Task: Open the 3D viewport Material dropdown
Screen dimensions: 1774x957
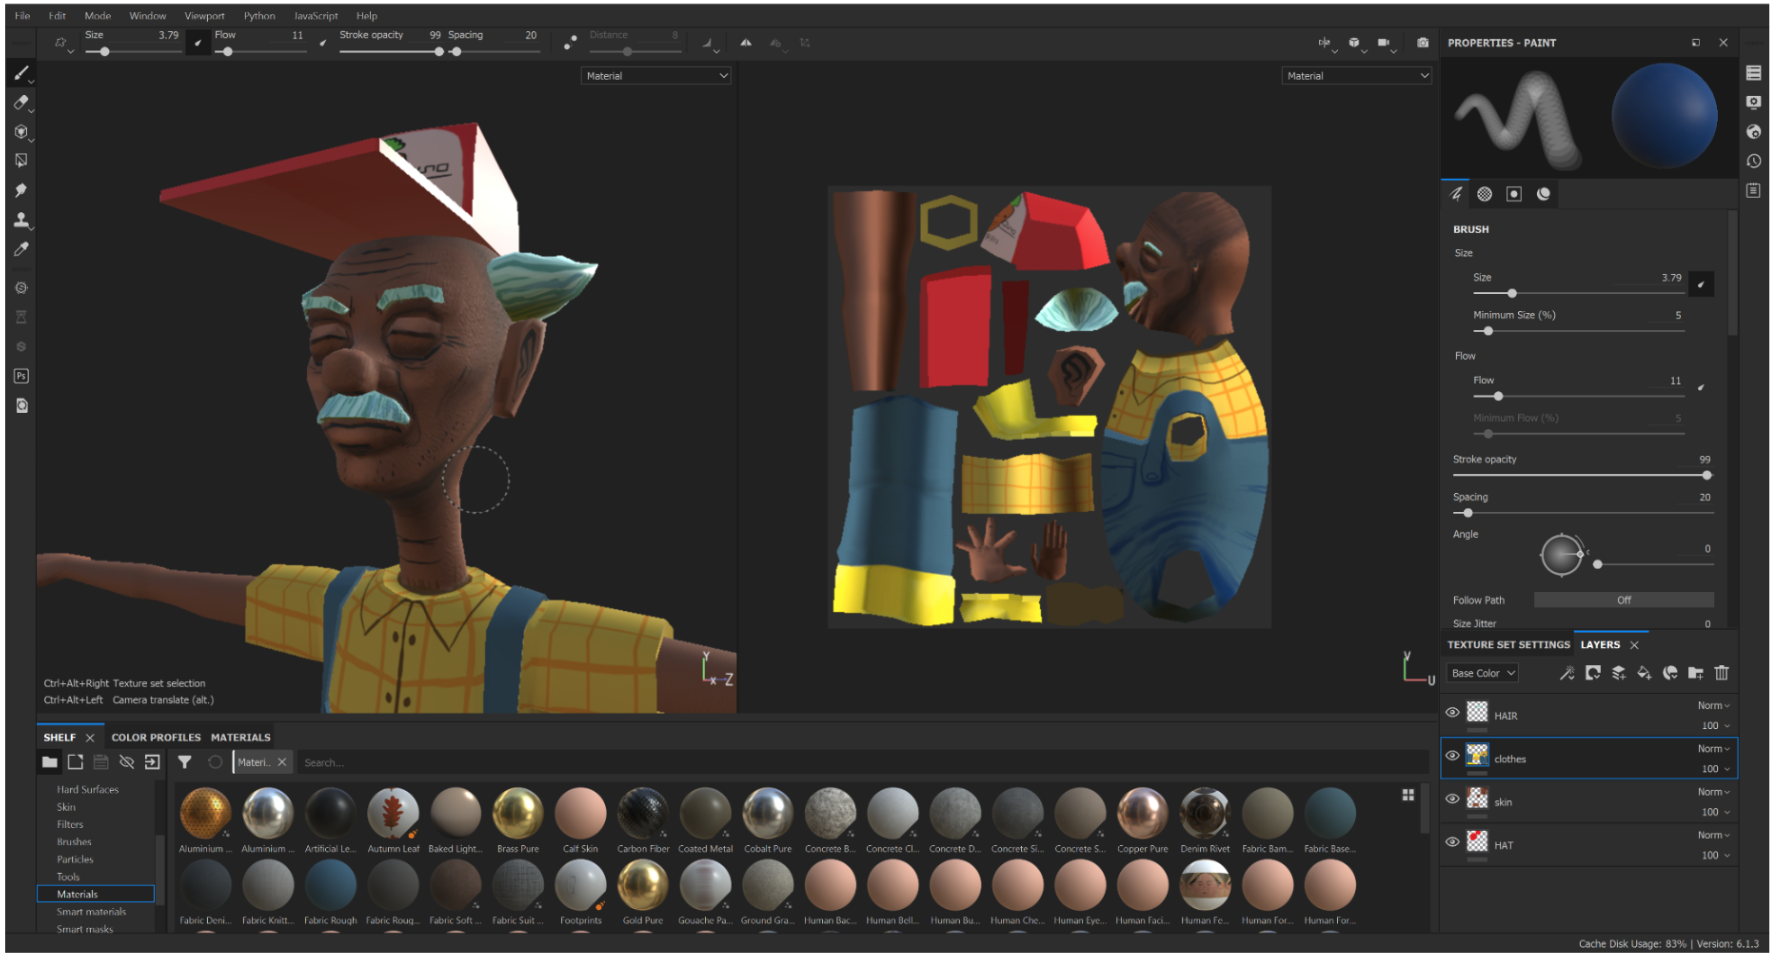Action: point(656,76)
